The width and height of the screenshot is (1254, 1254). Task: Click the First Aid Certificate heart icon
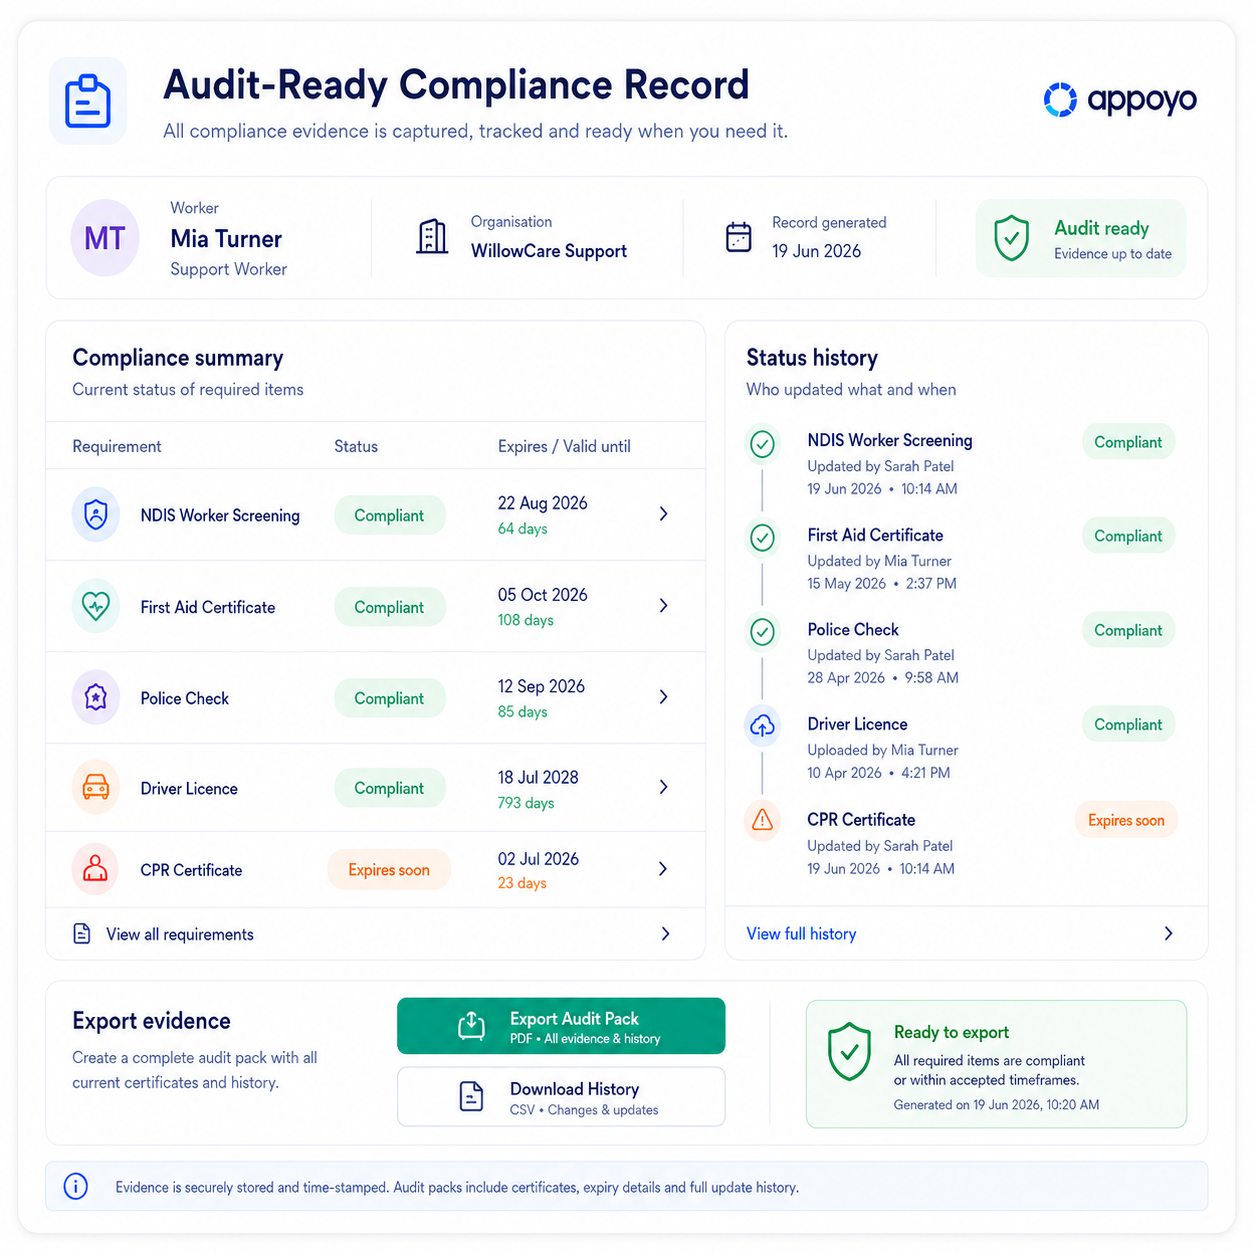point(96,606)
